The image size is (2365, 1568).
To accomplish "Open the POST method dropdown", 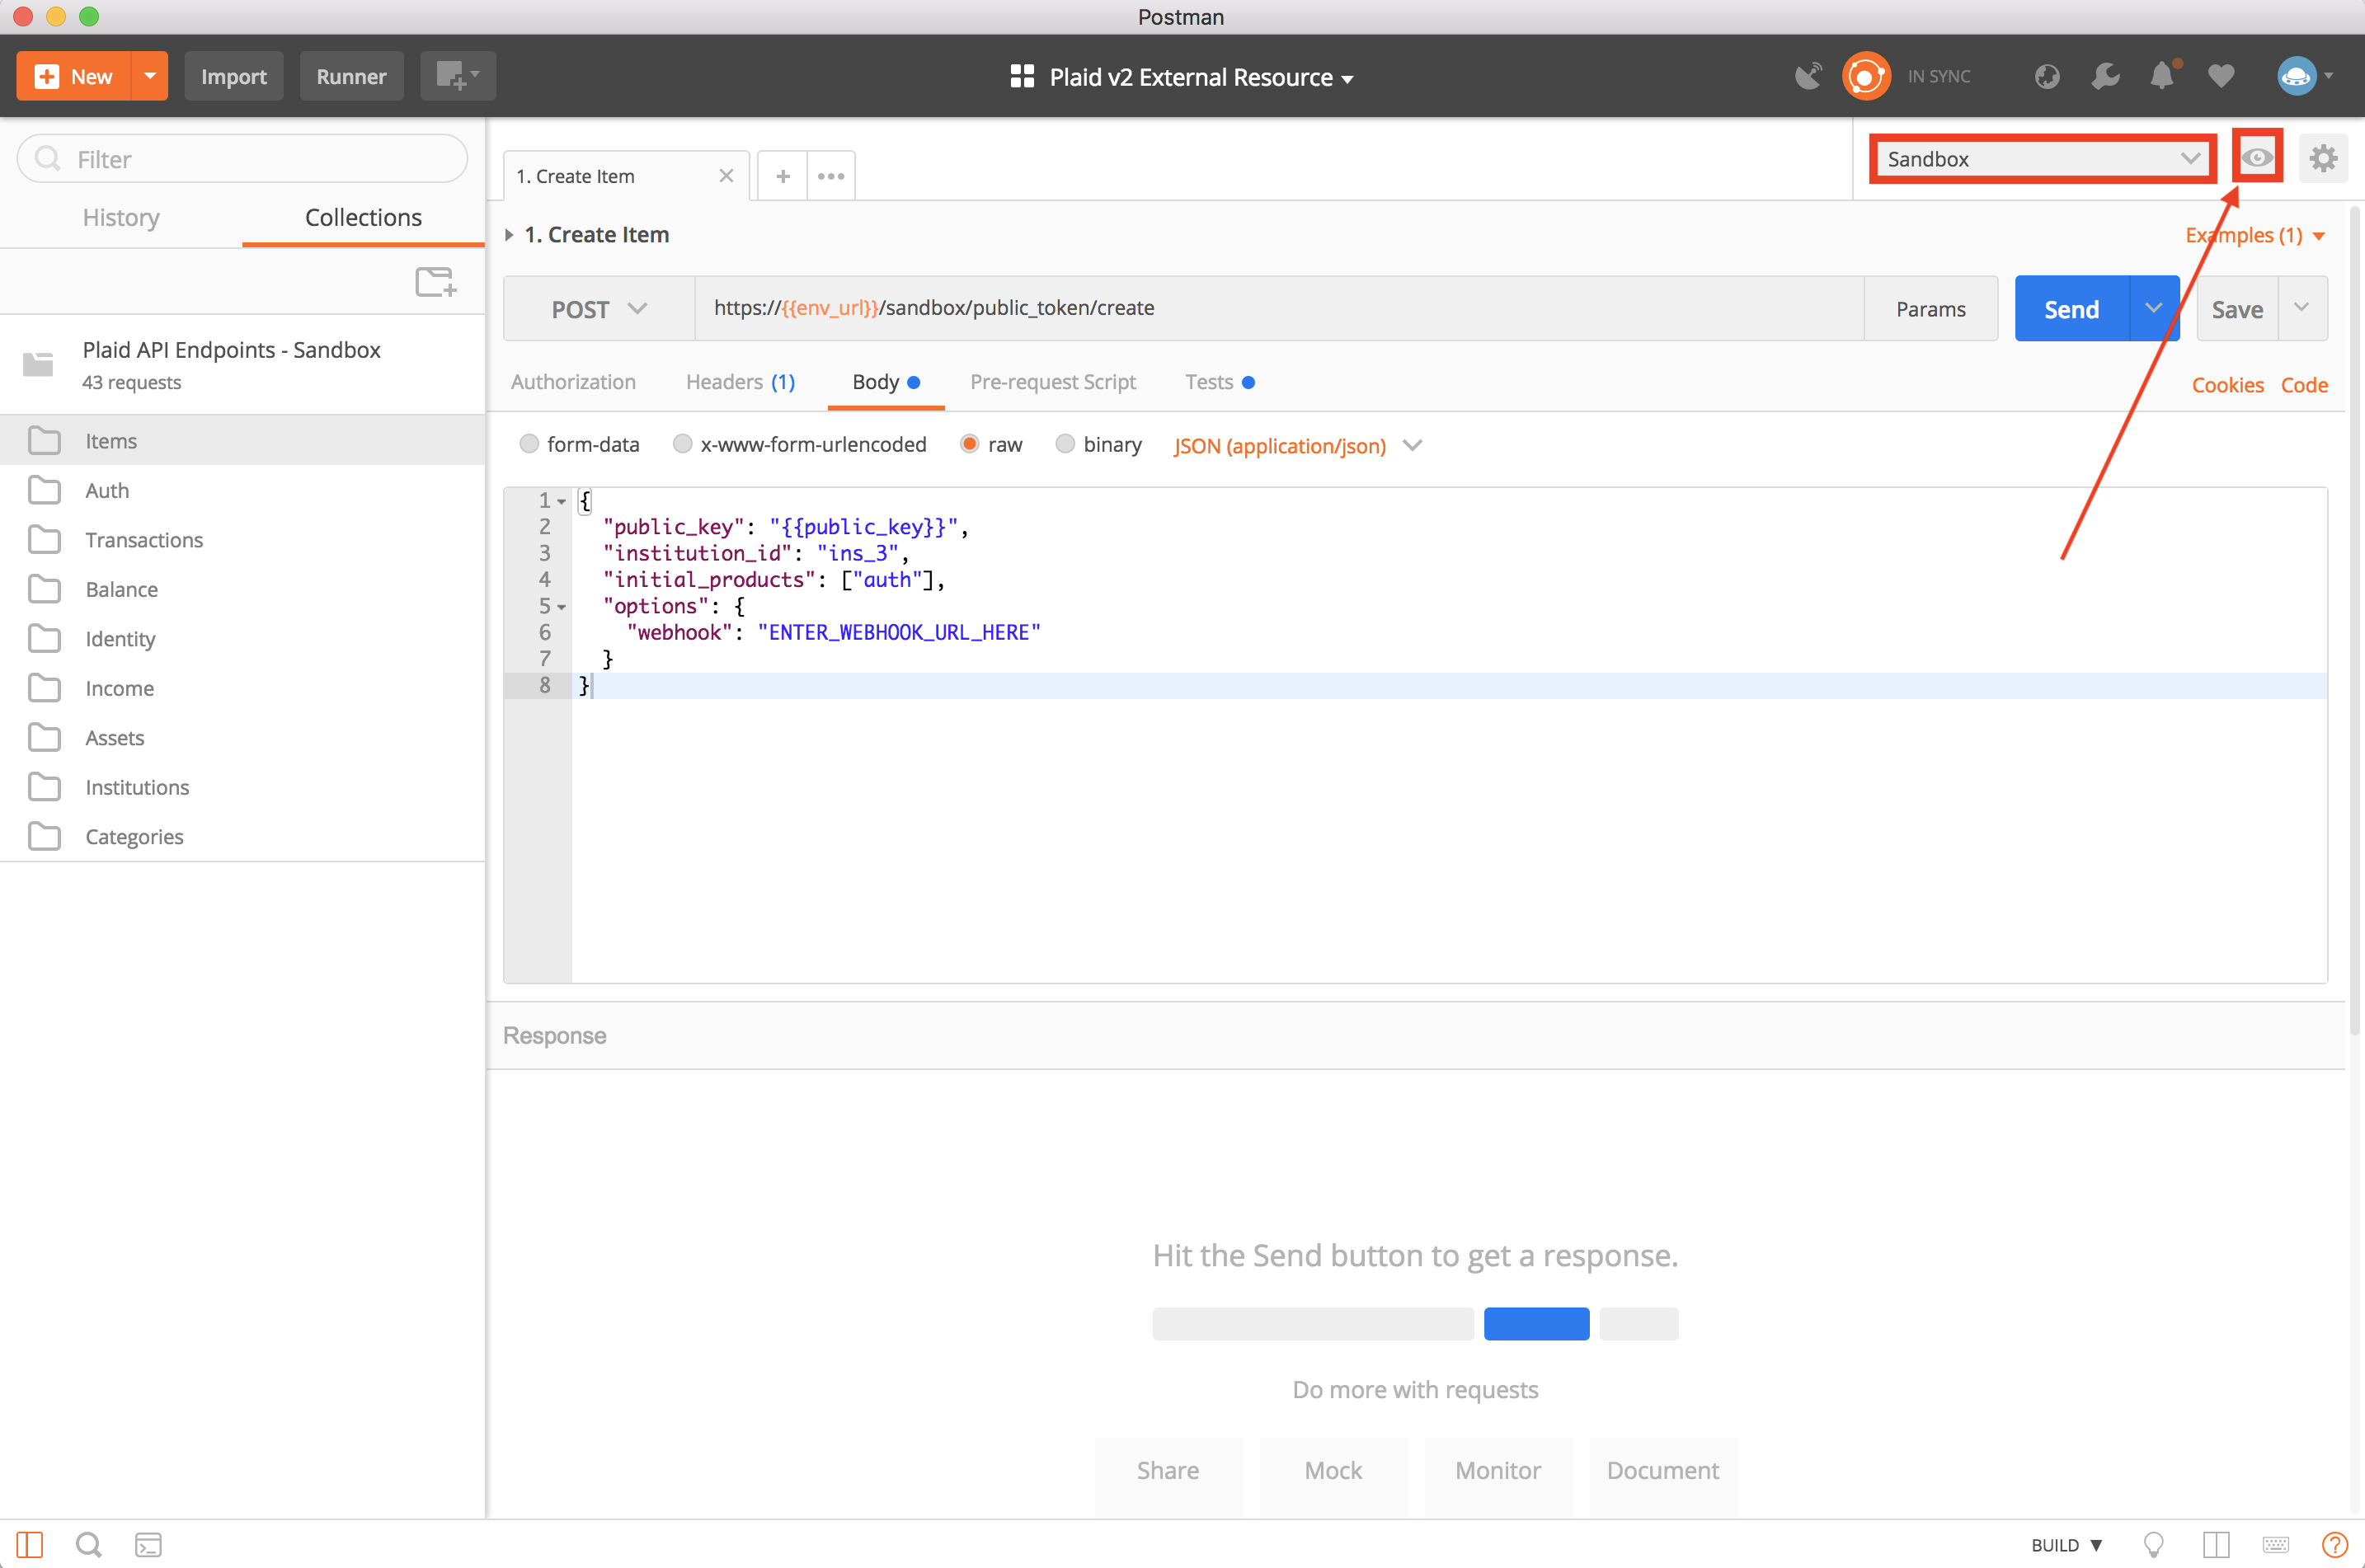I will 599,309.
